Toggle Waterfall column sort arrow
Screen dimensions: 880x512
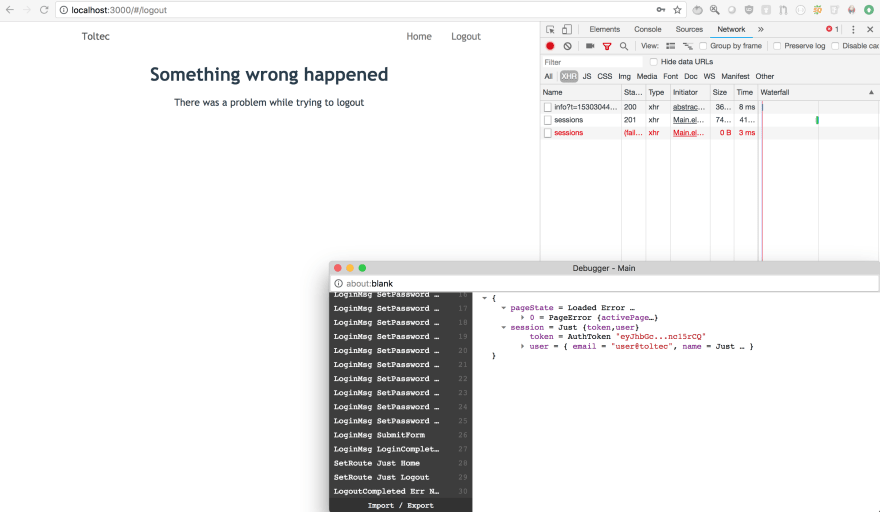(871, 92)
